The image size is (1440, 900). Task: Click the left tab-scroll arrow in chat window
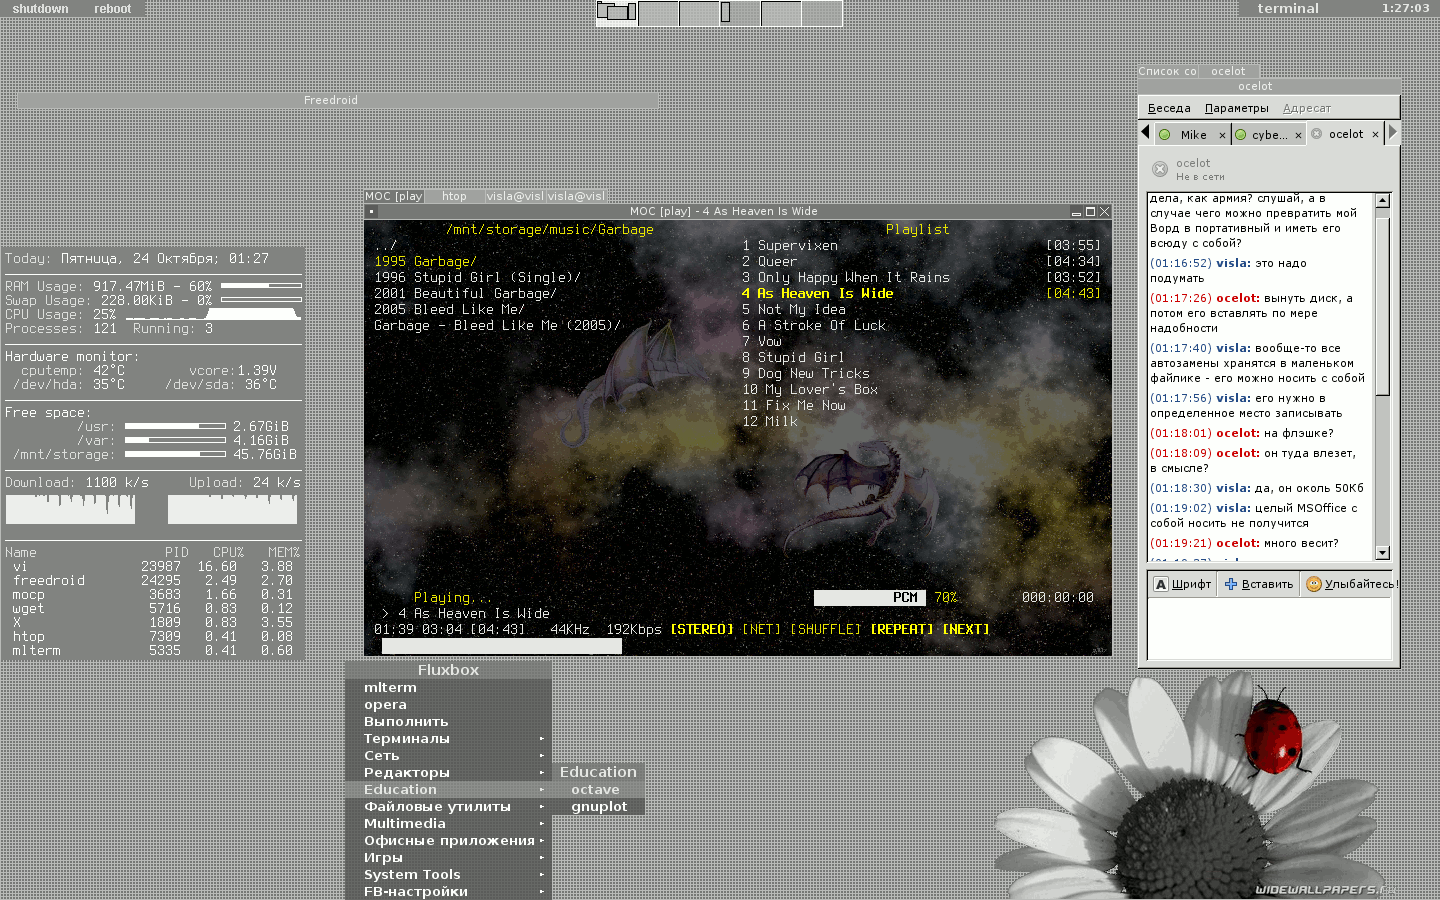click(1145, 132)
